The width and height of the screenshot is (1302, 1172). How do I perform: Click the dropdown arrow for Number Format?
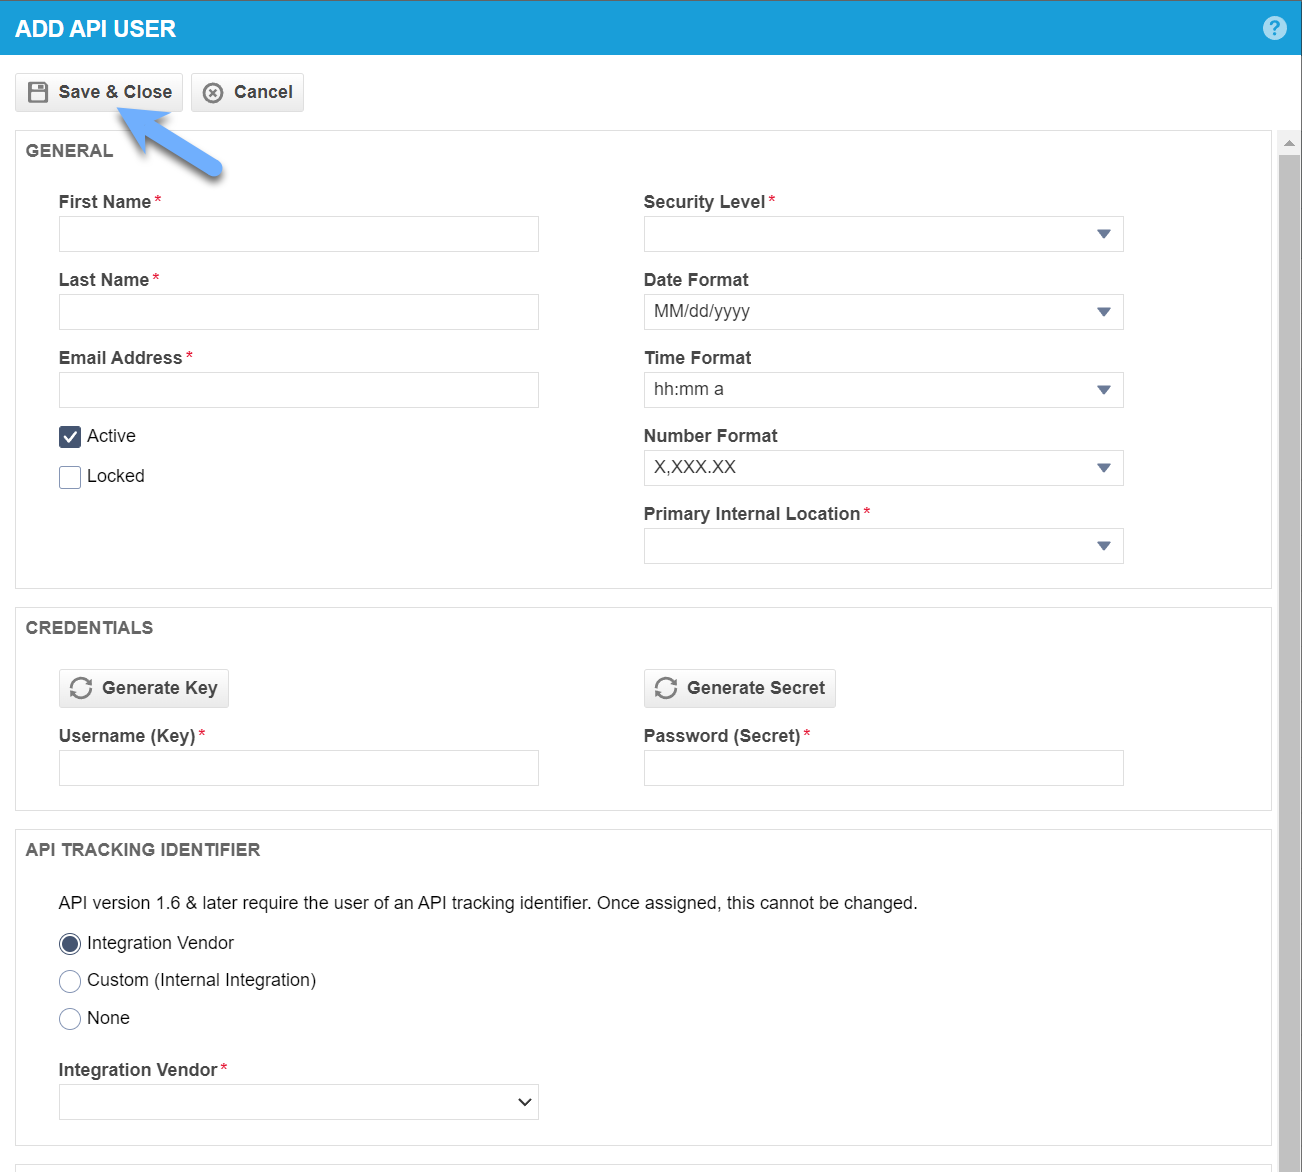pos(1103,467)
